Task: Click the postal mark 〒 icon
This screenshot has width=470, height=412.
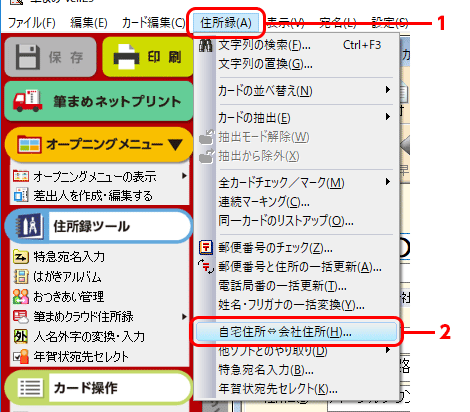Action: pyautogui.click(x=206, y=247)
